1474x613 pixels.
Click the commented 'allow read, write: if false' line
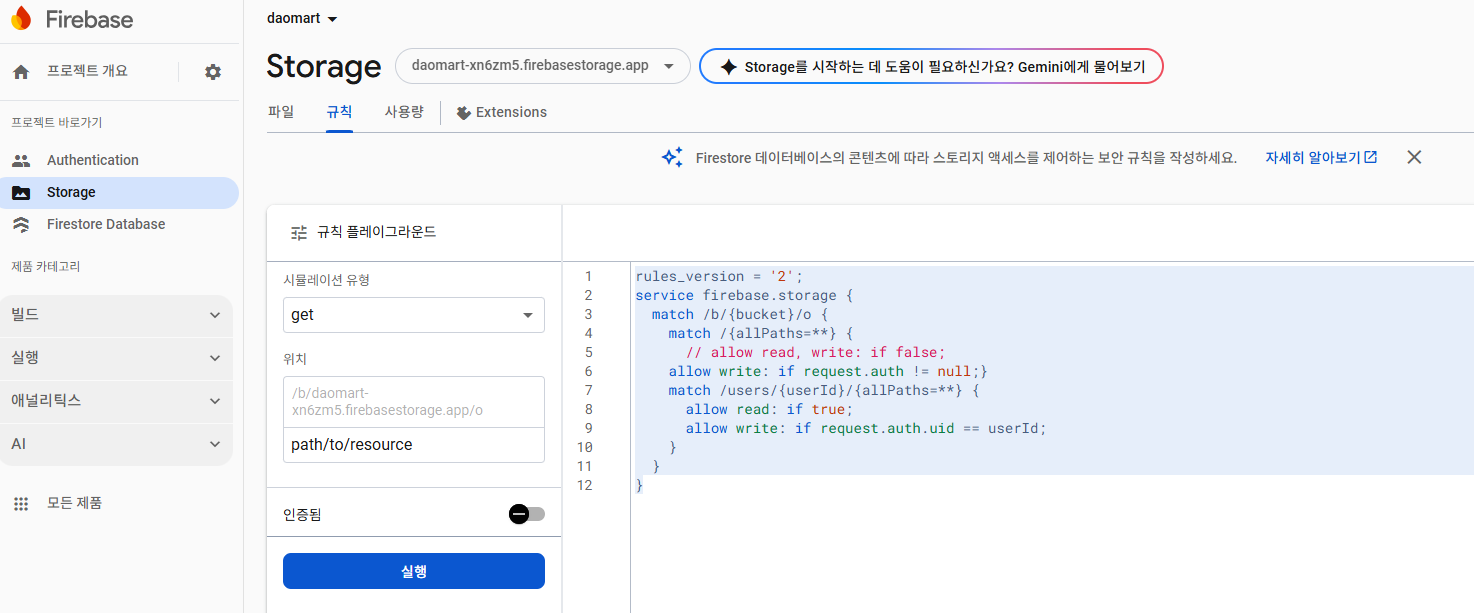[815, 352]
